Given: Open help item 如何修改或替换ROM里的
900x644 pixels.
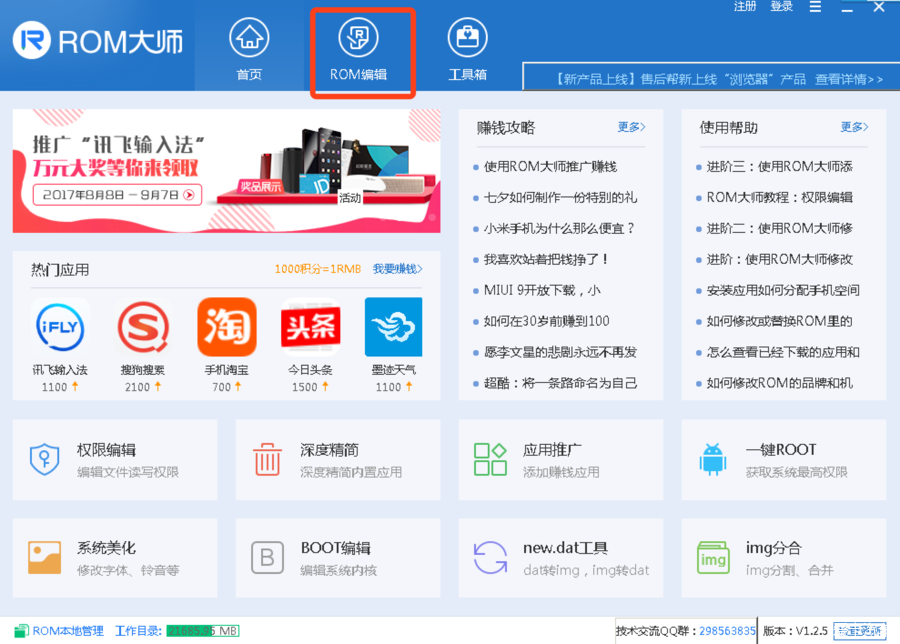Looking at the screenshot, I should (x=779, y=321).
